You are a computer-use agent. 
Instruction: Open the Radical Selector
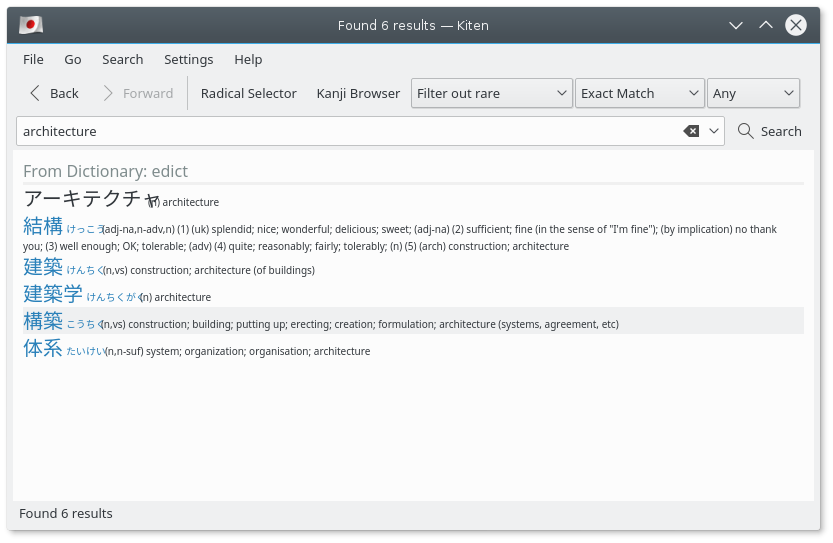point(248,93)
